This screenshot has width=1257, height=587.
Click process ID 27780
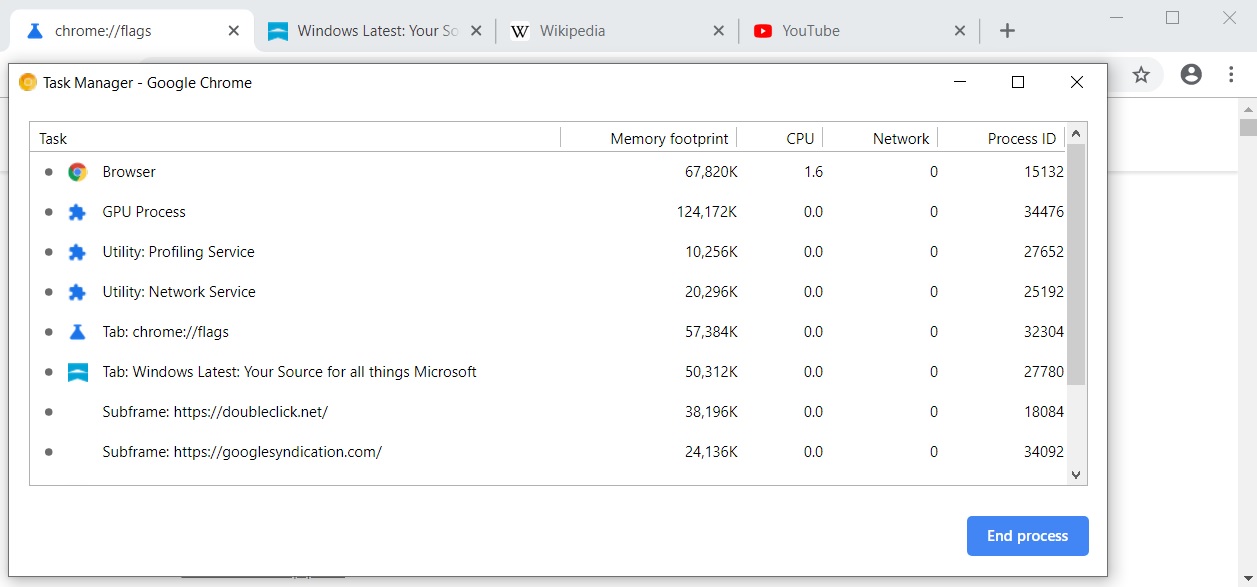coord(1043,372)
